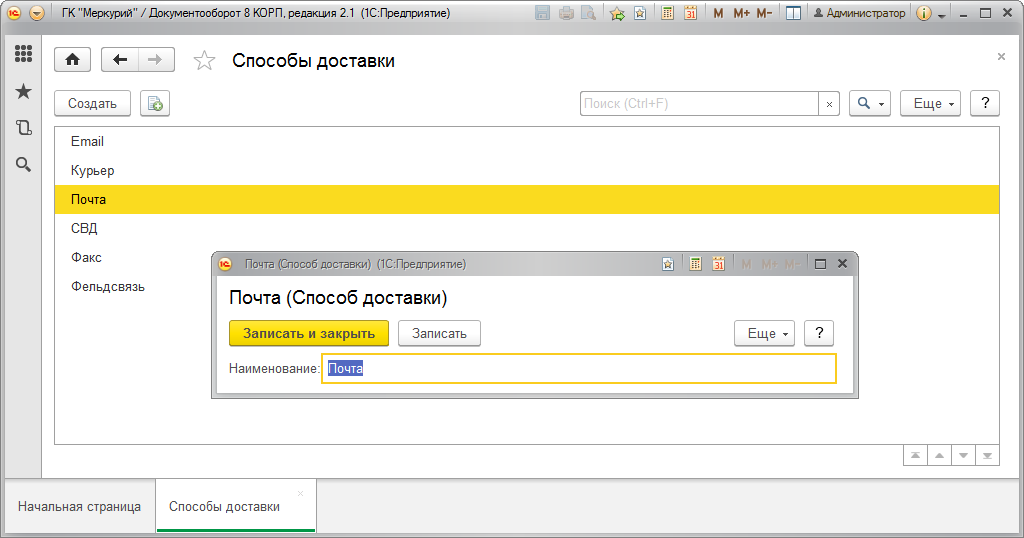Click Записать и закрыть button
1024x538 pixels.
309,333
